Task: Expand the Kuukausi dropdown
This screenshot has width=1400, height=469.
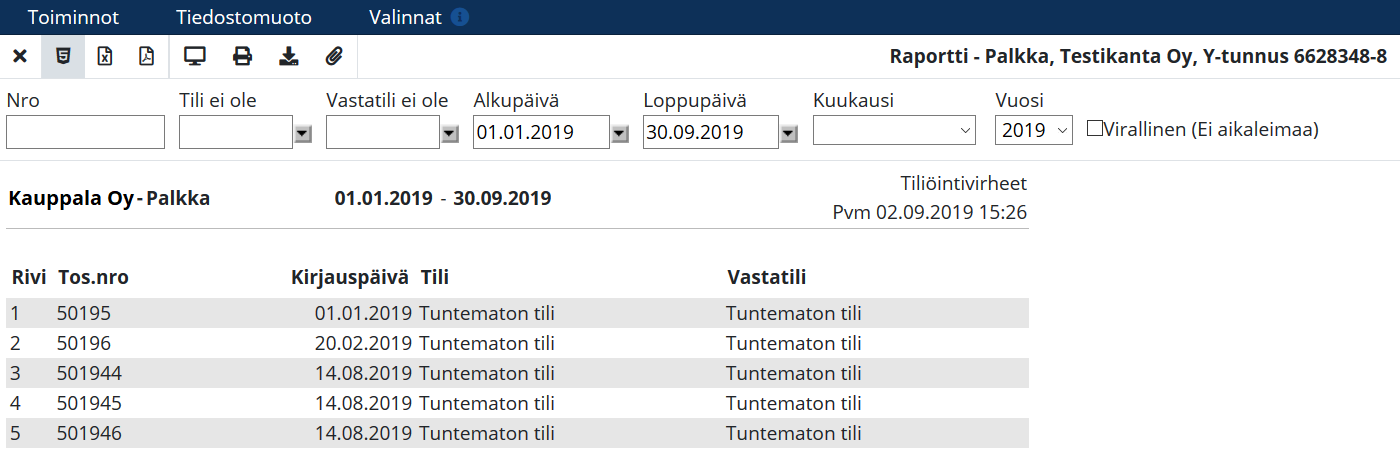Action: click(x=895, y=131)
